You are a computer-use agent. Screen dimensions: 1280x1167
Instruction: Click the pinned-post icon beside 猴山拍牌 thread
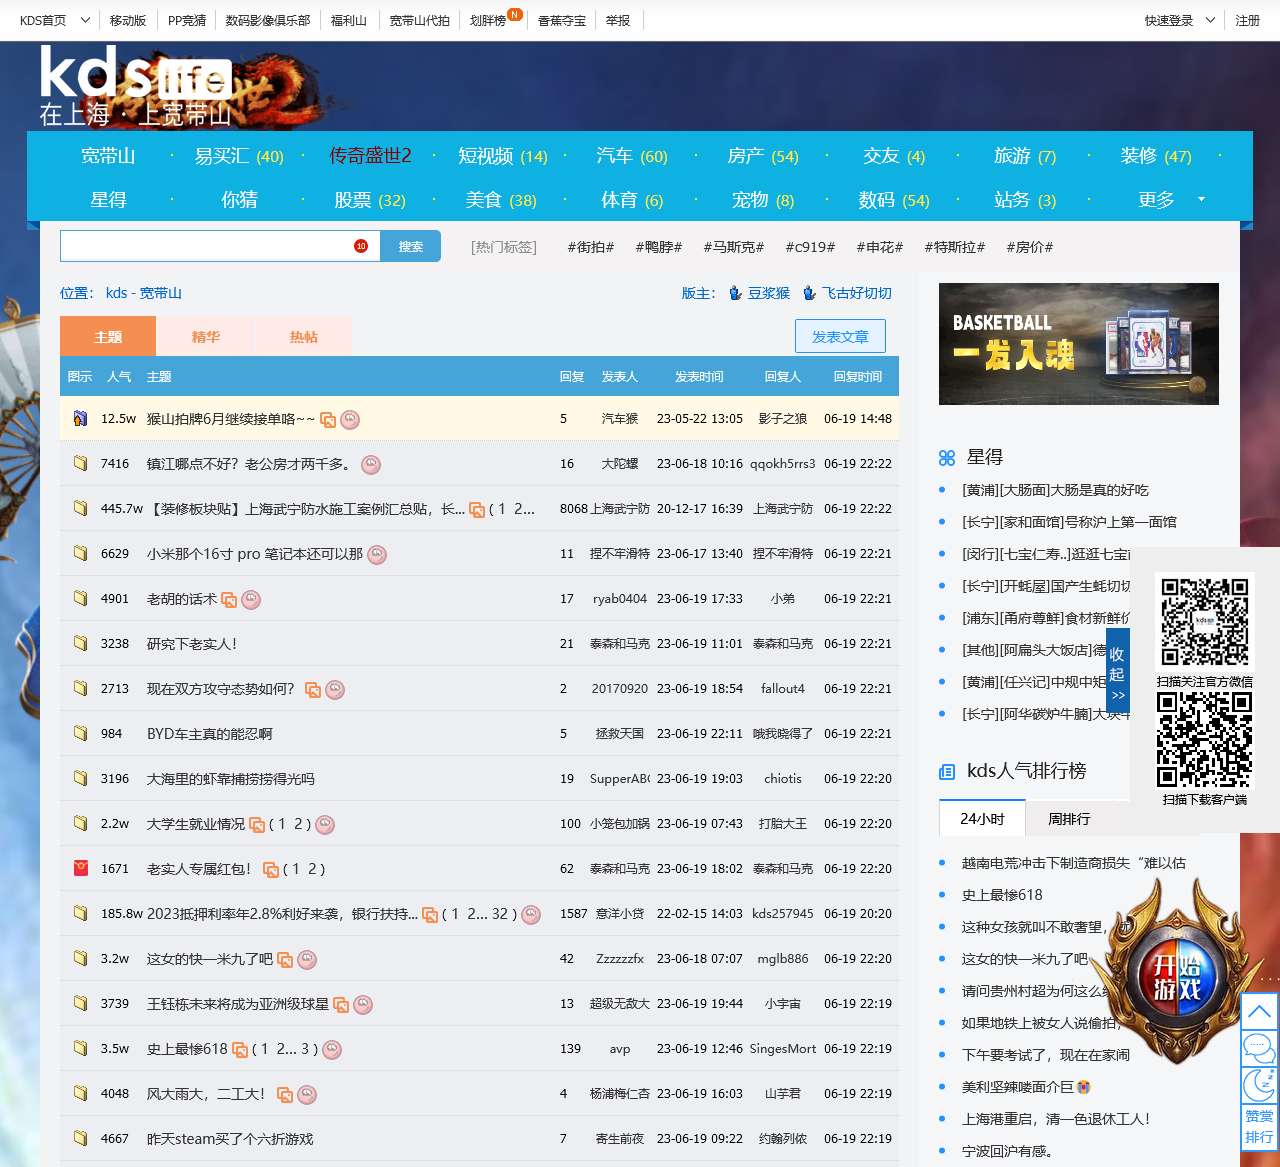80,419
